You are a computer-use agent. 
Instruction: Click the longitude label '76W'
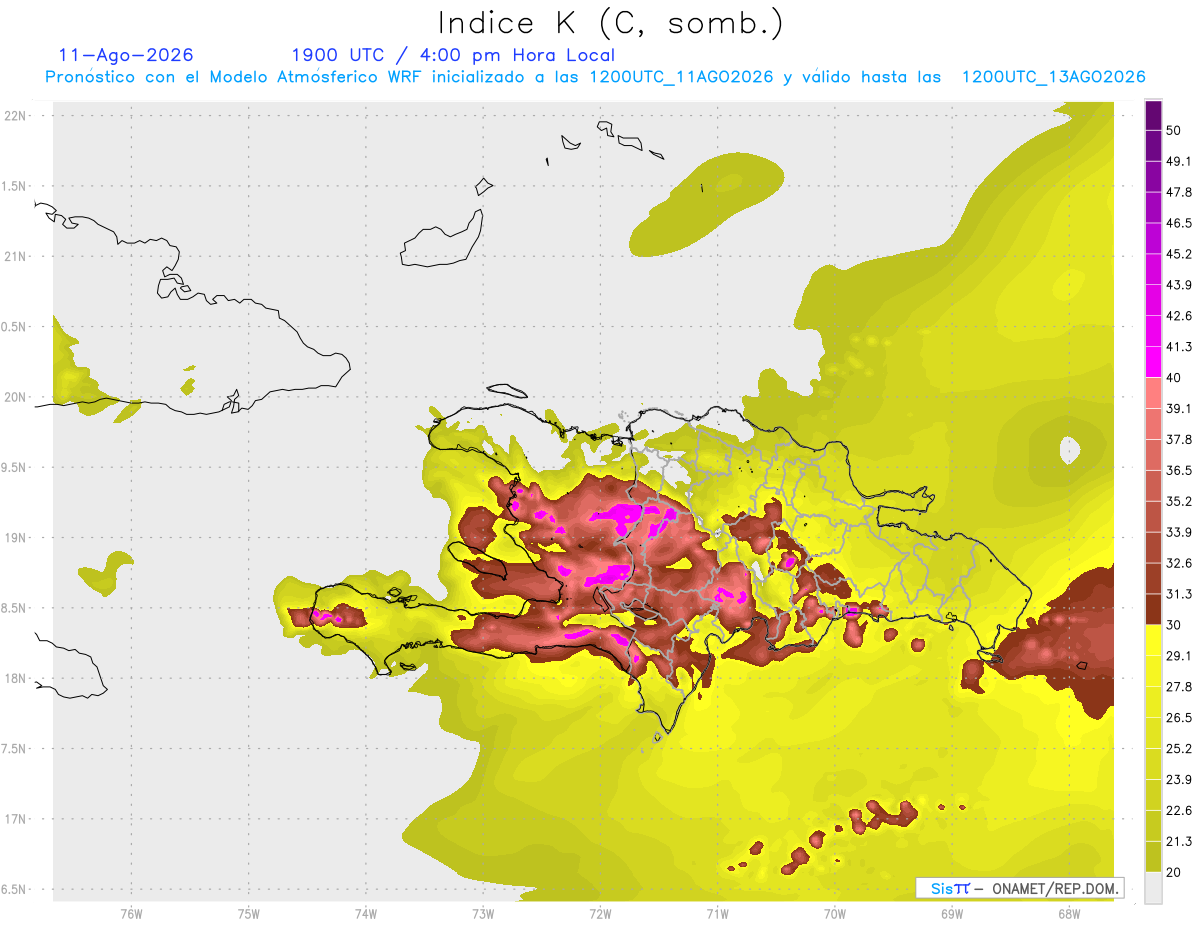pyautogui.click(x=131, y=914)
